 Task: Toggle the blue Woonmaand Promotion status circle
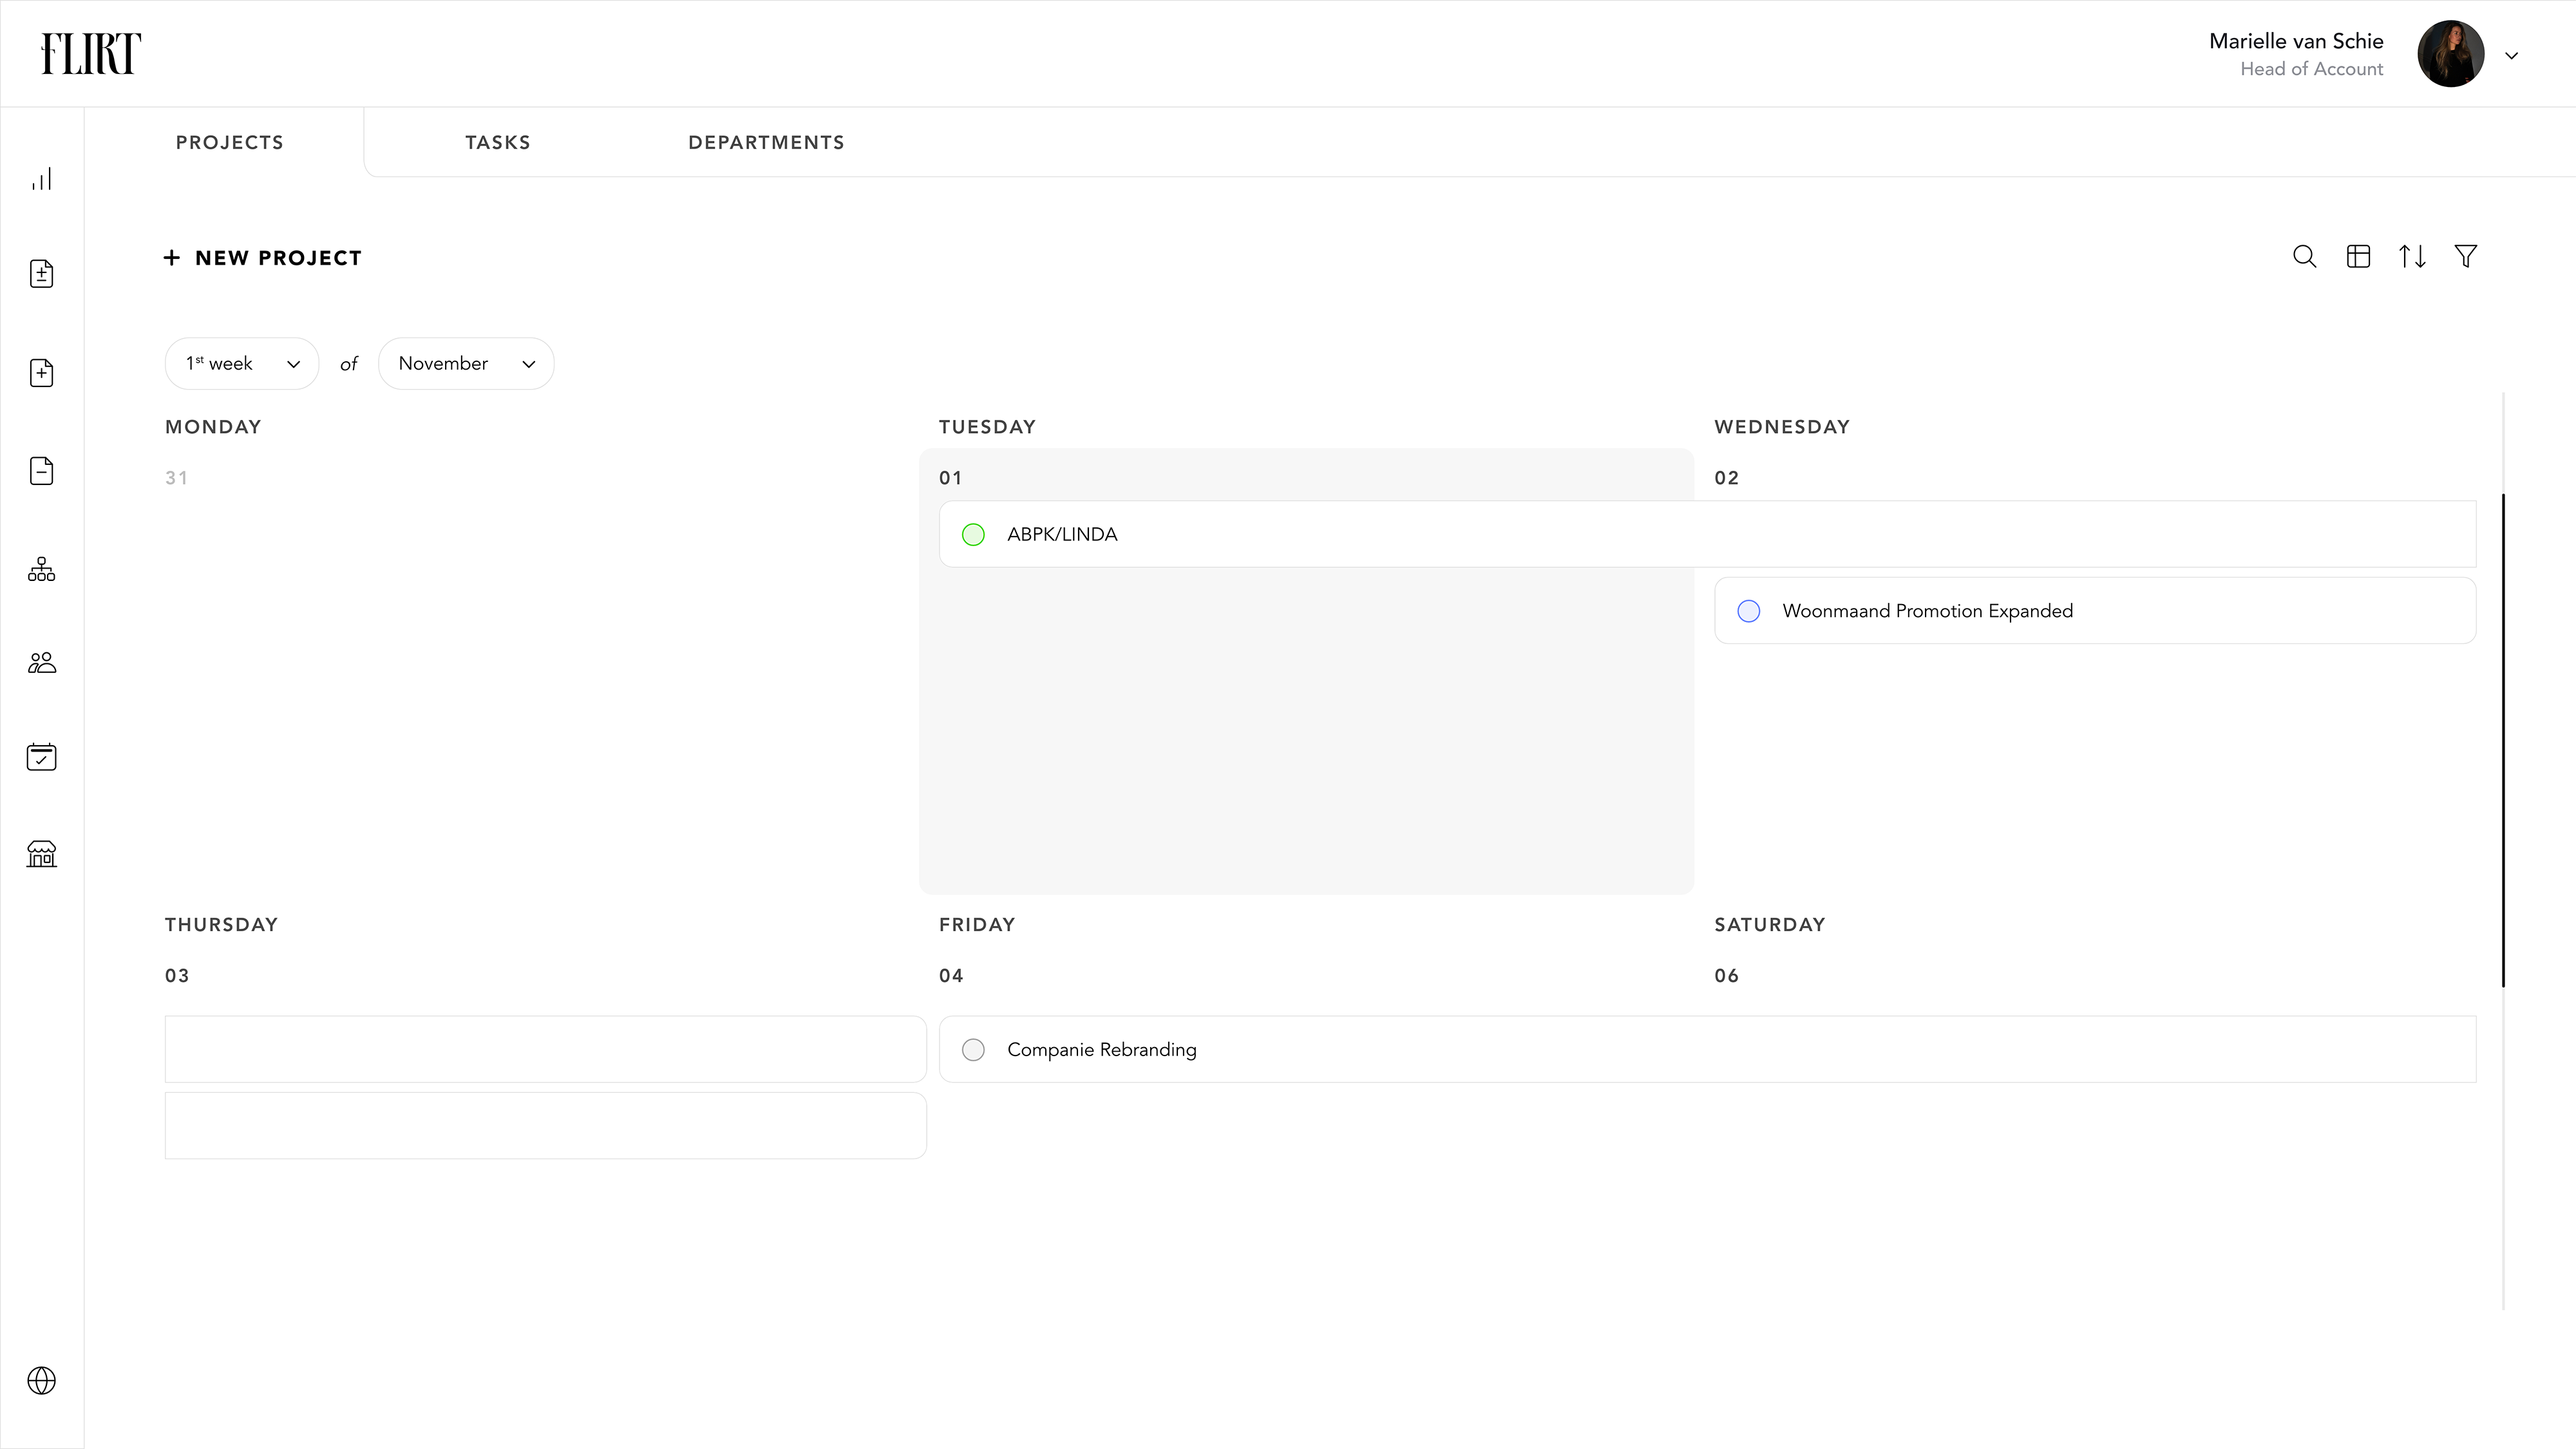1748,611
